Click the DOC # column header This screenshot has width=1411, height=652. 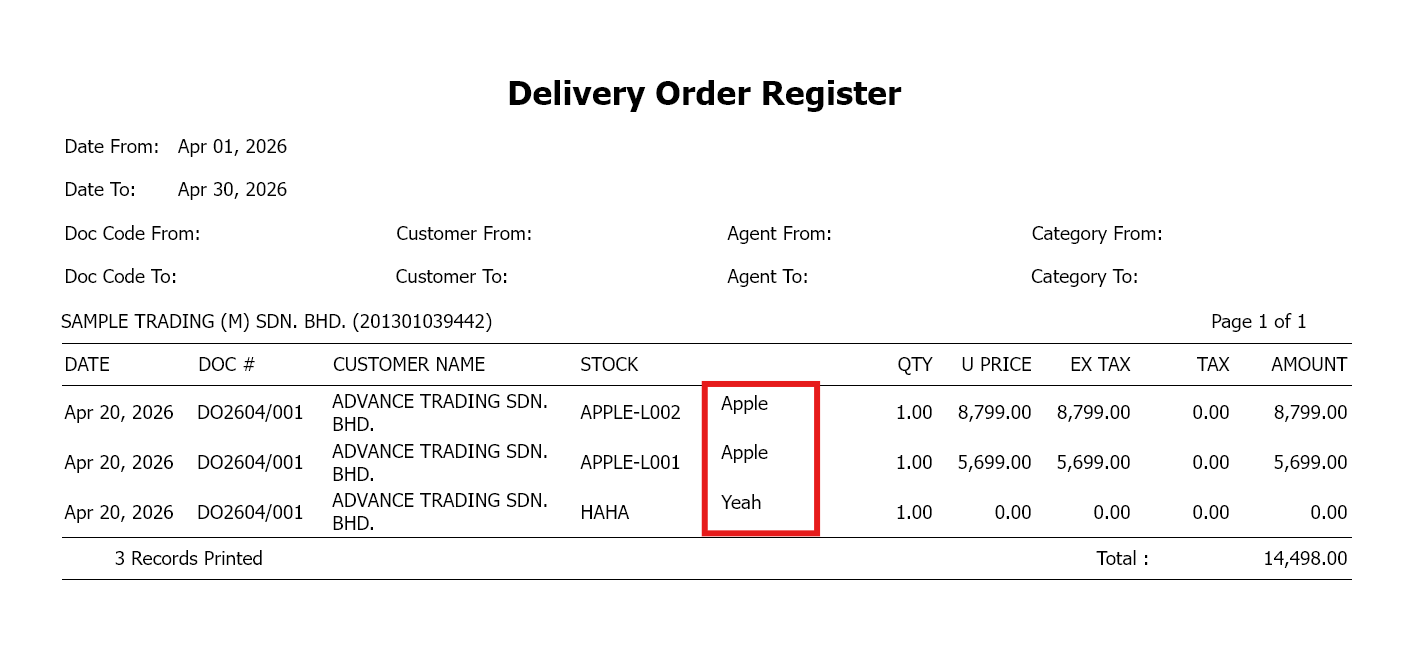(x=227, y=365)
